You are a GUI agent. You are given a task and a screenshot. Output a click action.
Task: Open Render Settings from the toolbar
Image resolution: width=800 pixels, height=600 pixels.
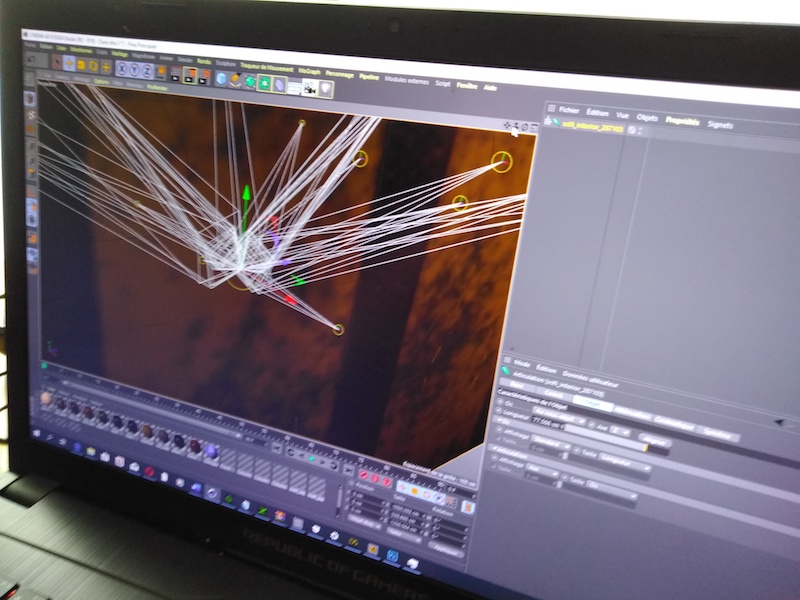[204, 77]
